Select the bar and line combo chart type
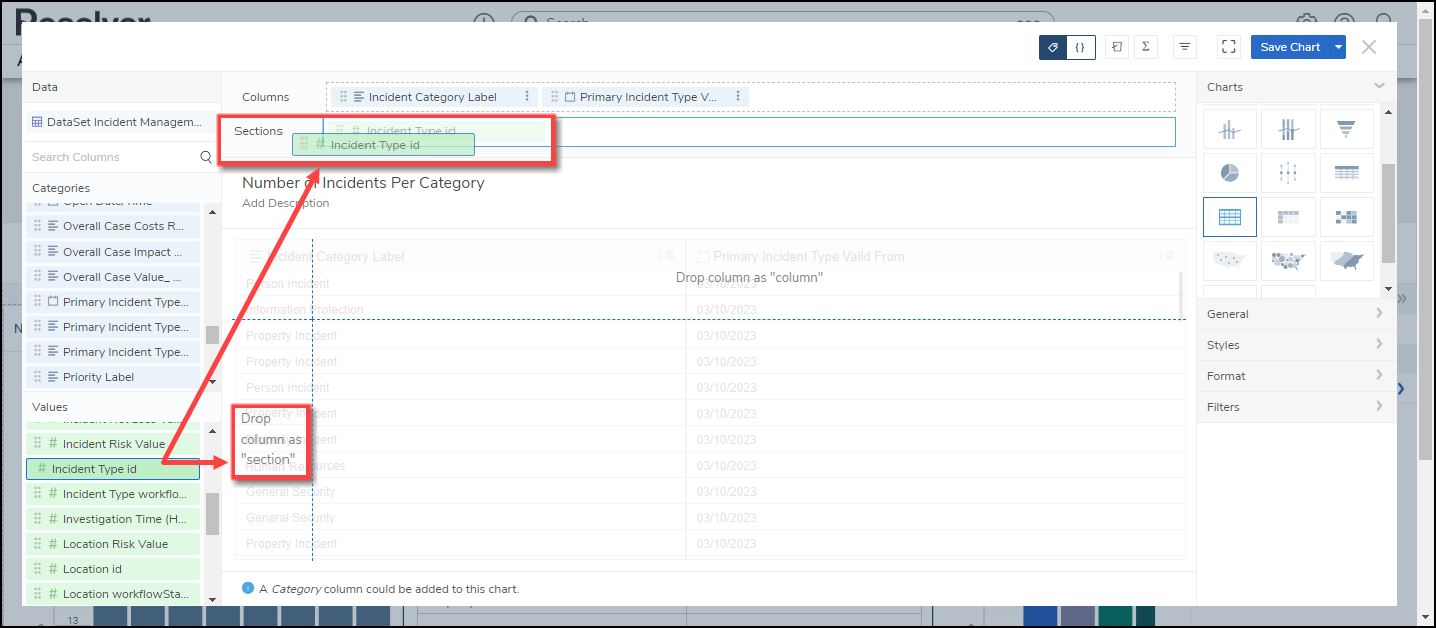This screenshot has width=1436, height=628. (x=1229, y=129)
